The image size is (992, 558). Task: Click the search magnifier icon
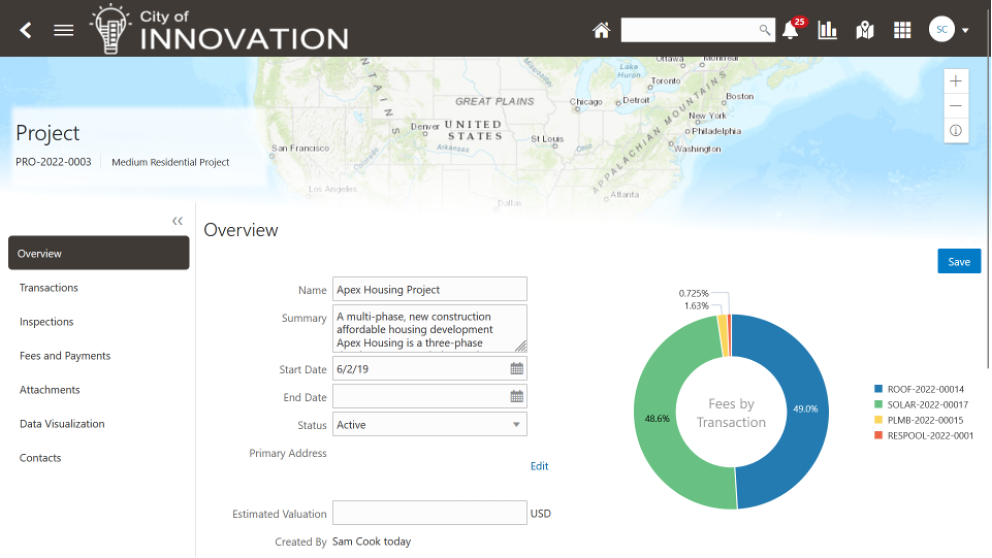tap(764, 30)
